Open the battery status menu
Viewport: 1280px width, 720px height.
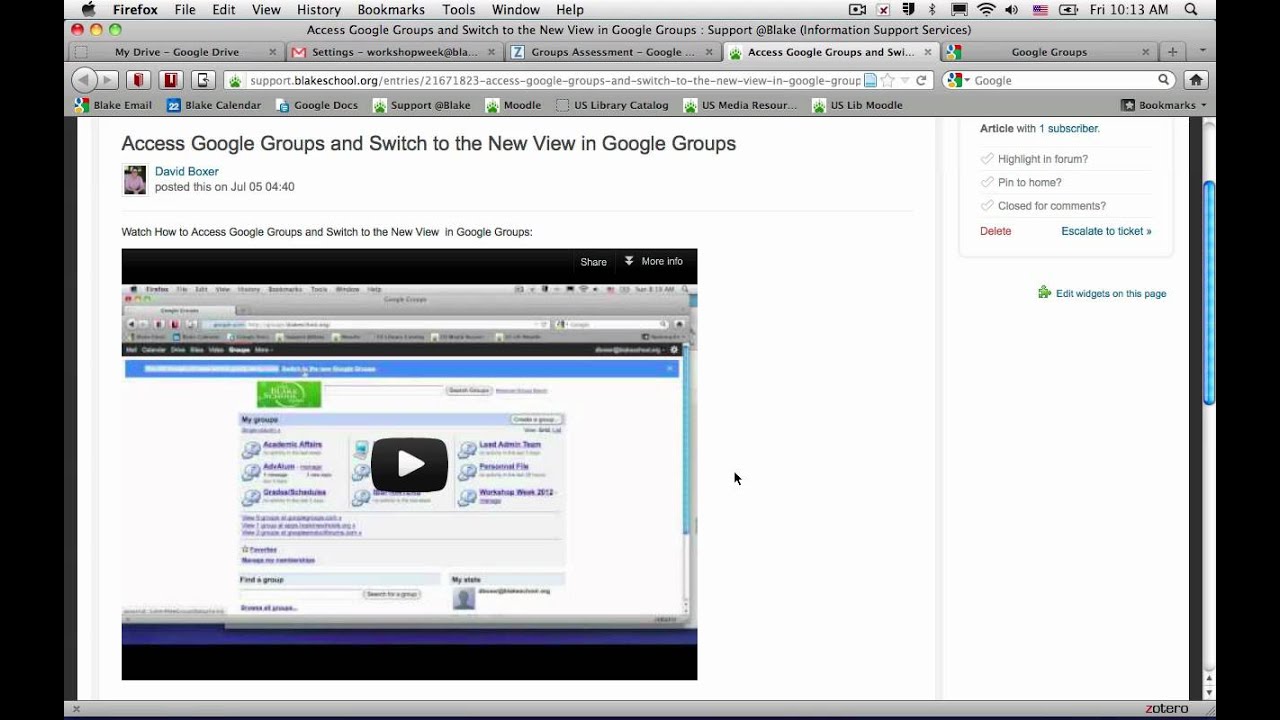point(1068,10)
